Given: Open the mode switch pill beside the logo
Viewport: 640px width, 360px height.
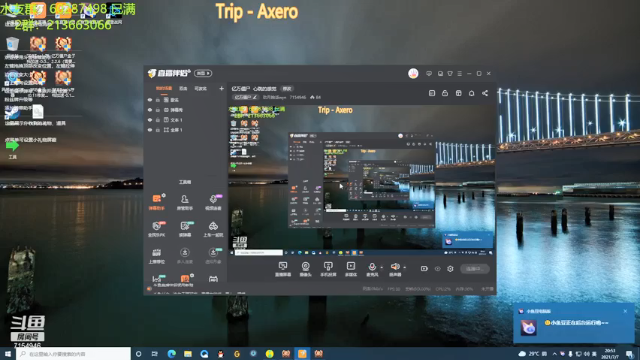Looking at the screenshot, I should tap(203, 73).
